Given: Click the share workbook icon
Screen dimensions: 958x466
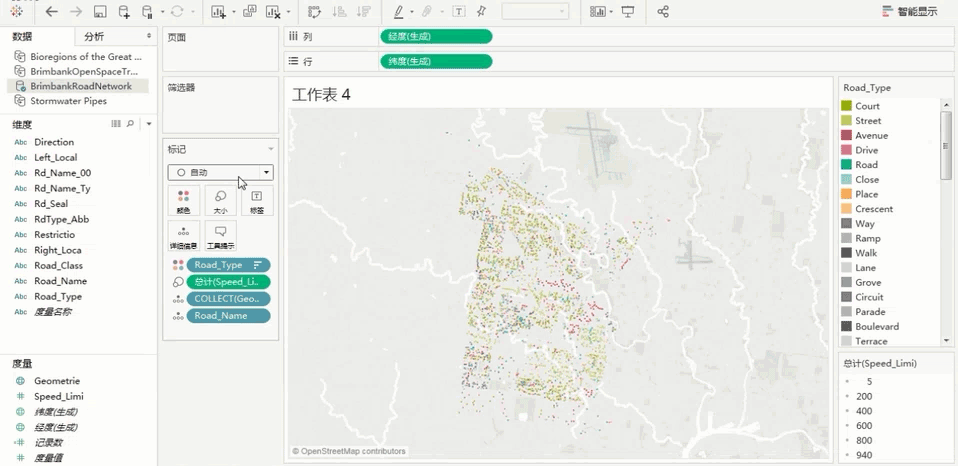Looking at the screenshot, I should pyautogui.click(x=663, y=12).
